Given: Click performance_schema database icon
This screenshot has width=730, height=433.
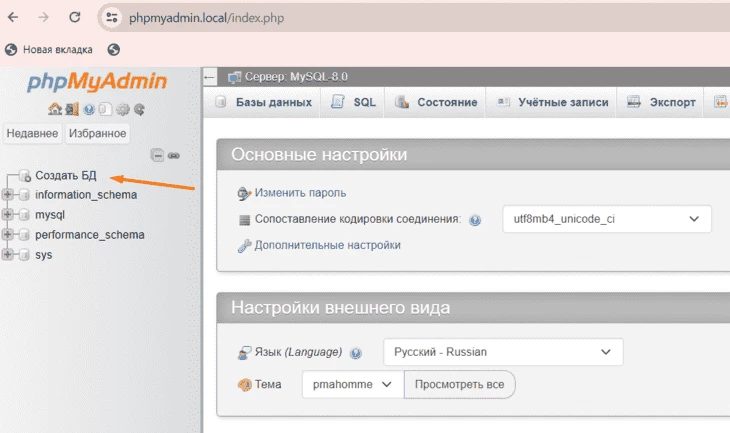Looking at the screenshot, I should tap(24, 235).
